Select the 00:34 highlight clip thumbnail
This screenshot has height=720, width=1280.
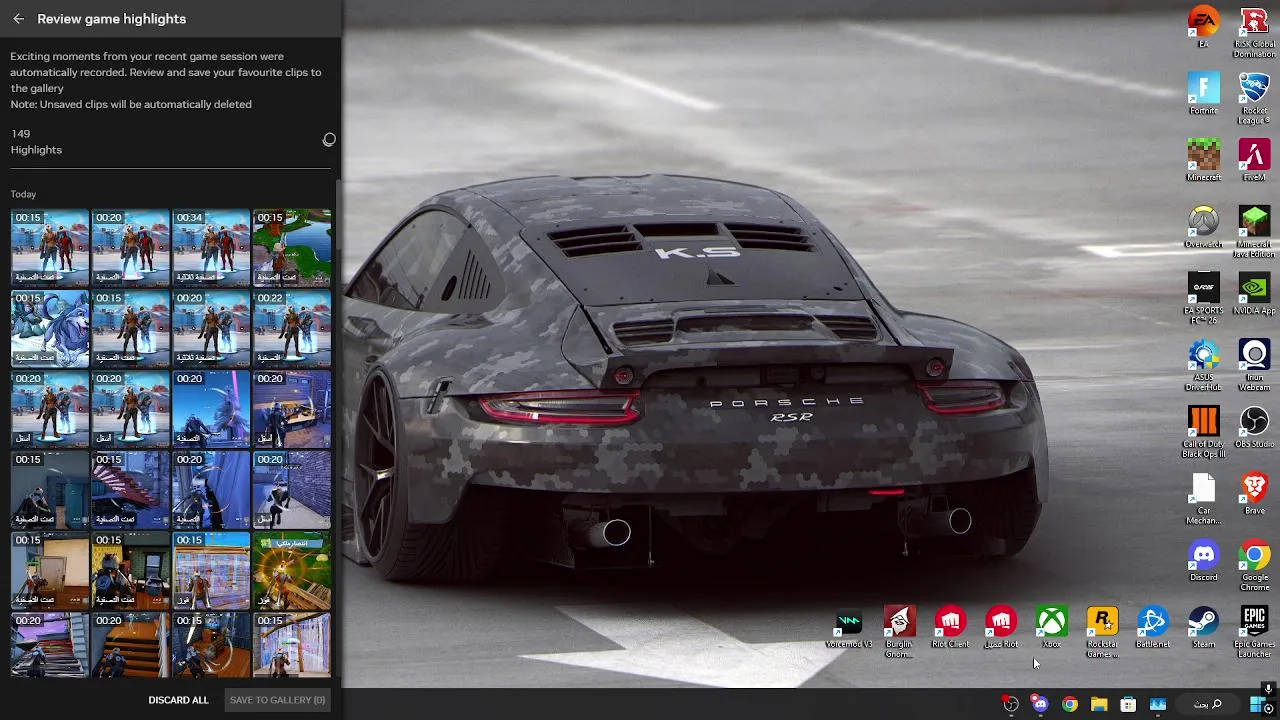211,247
